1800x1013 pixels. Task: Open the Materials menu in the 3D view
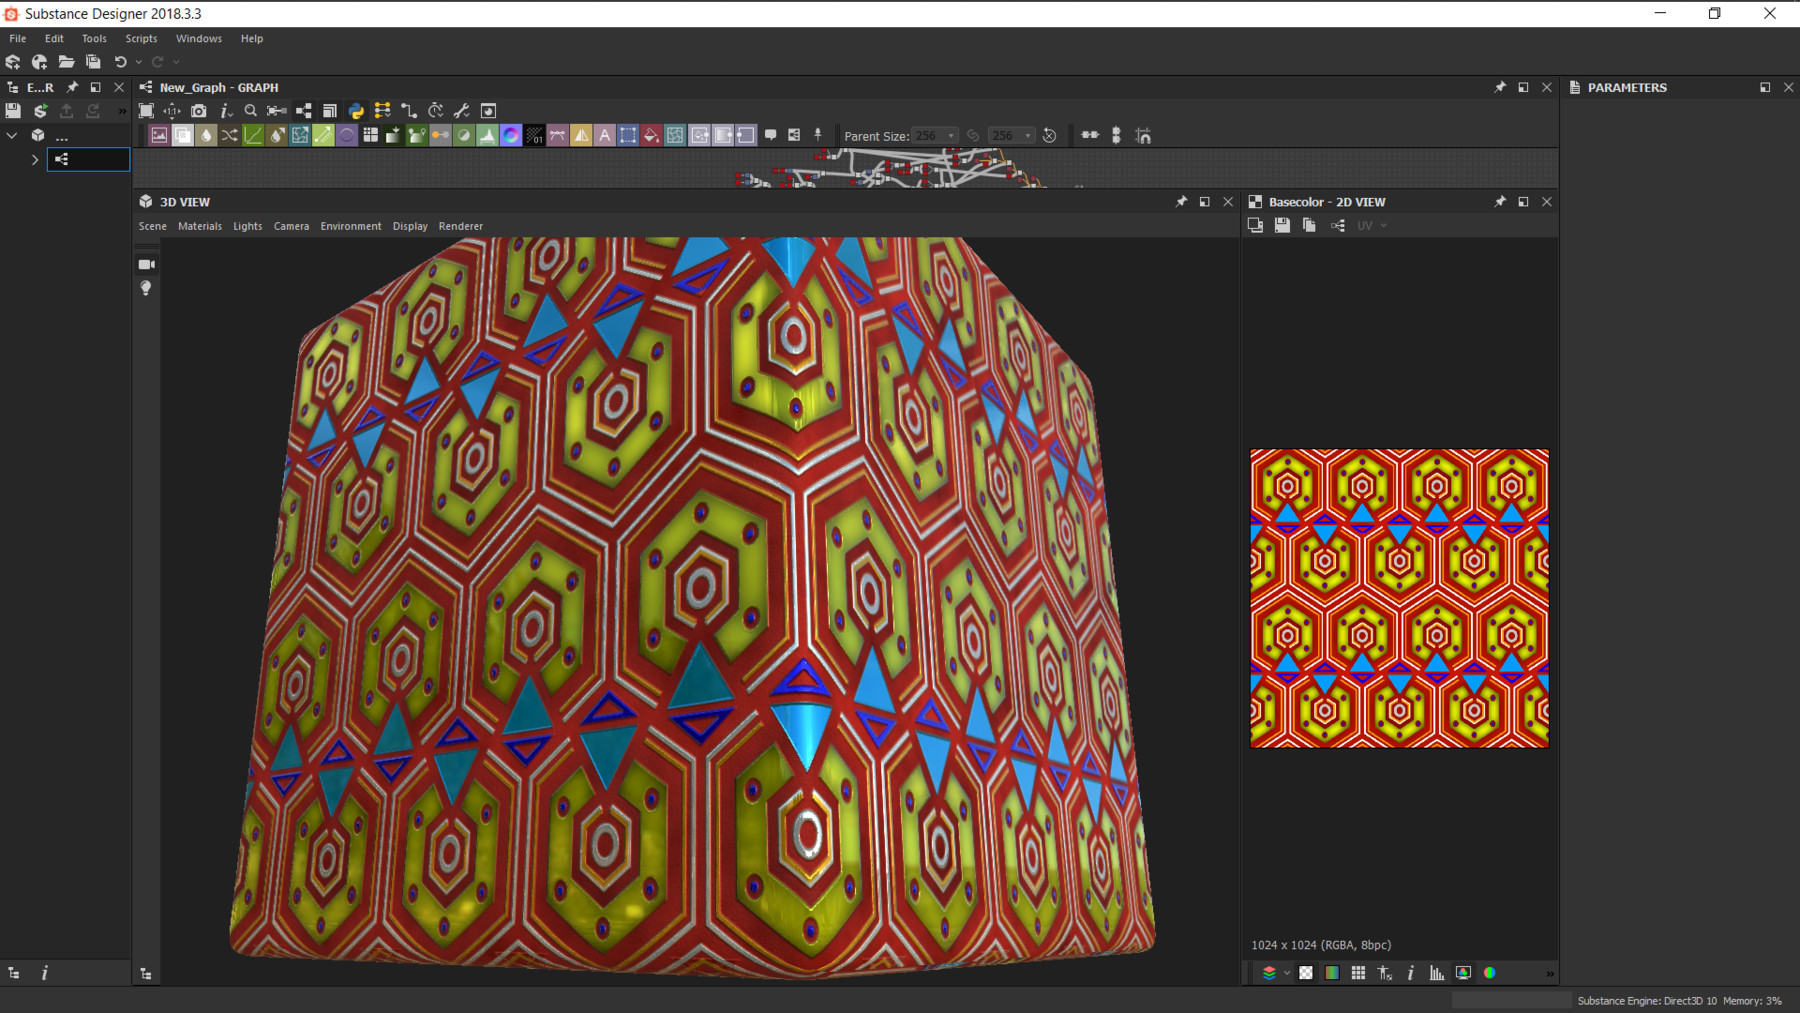click(x=200, y=226)
